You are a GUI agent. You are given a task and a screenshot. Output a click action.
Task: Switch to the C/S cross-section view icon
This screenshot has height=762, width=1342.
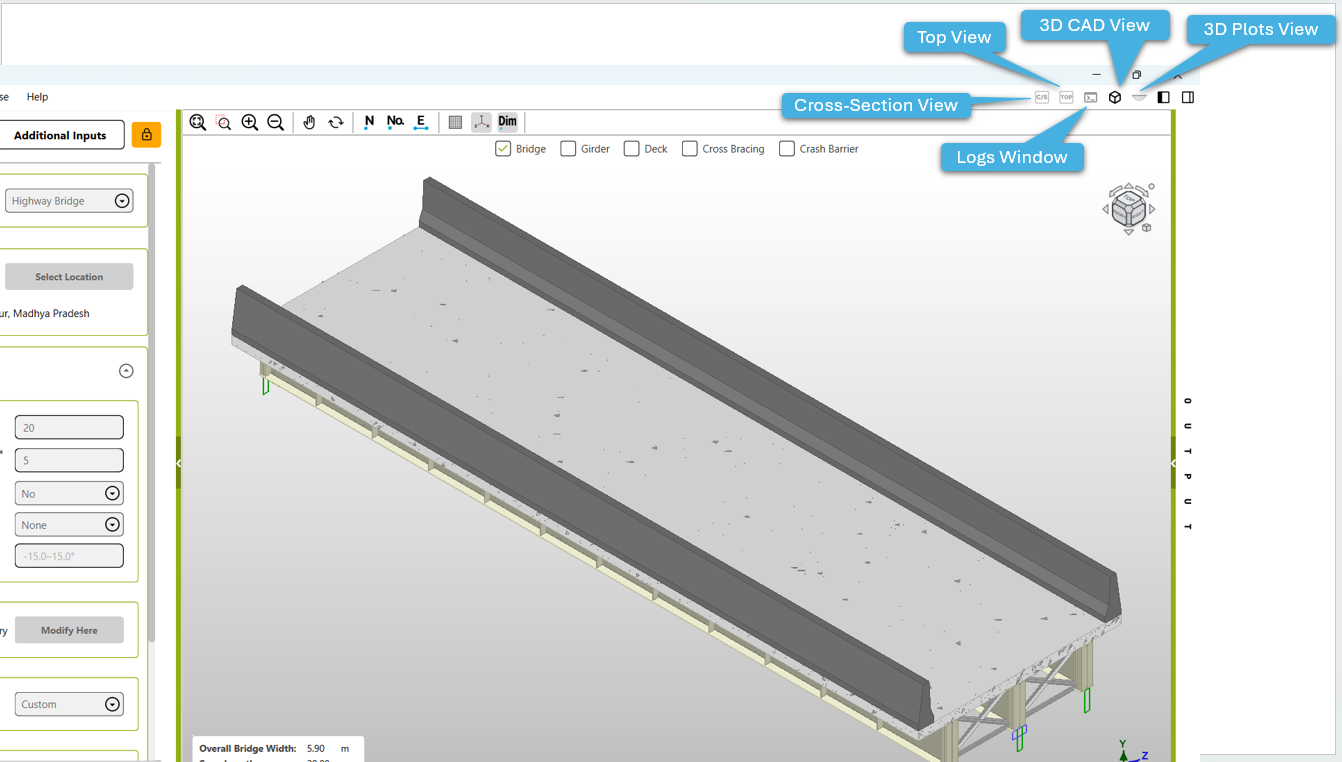(1042, 97)
